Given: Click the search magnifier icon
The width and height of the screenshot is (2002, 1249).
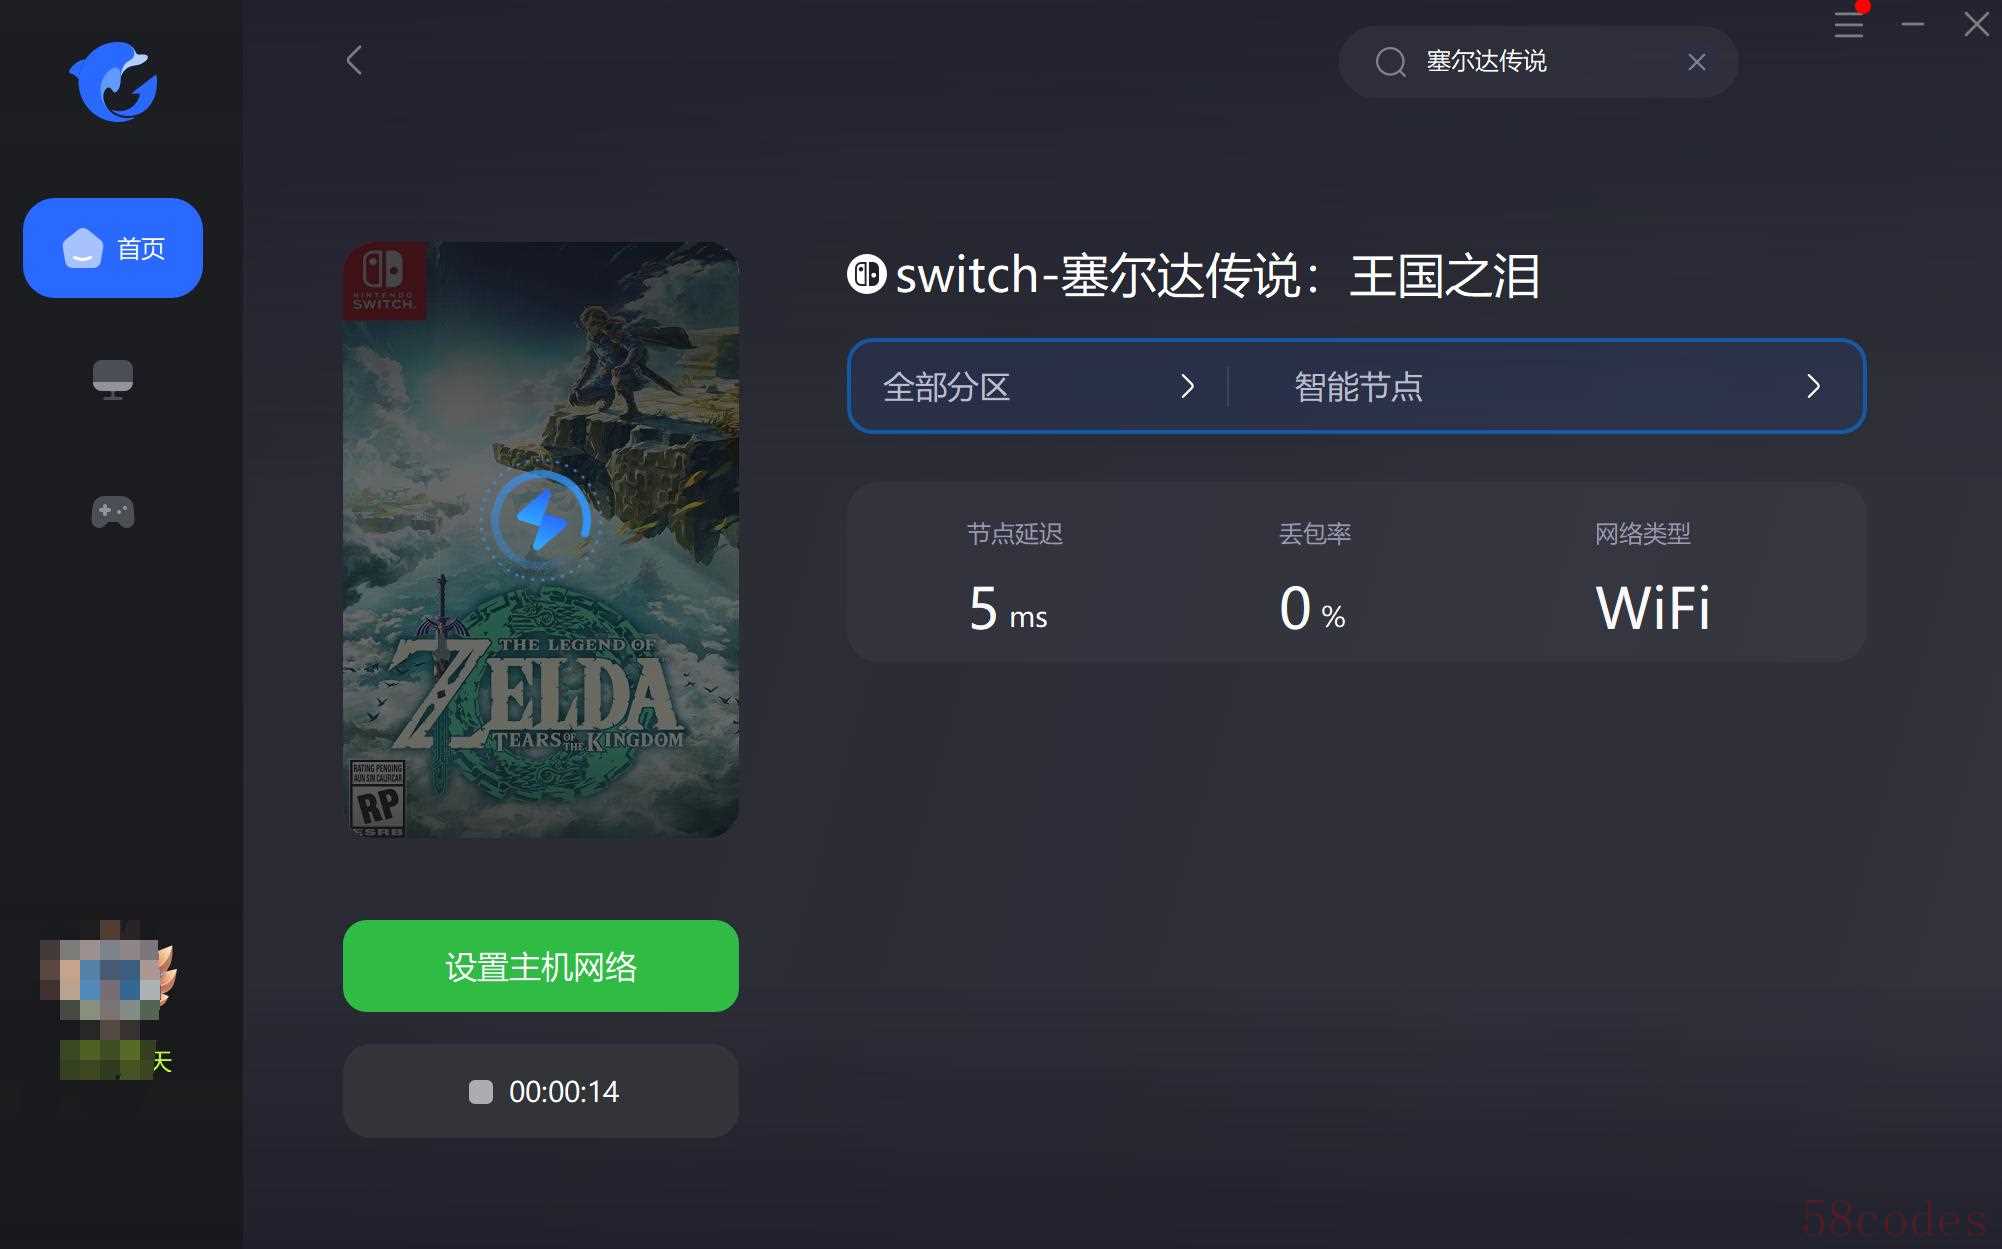Looking at the screenshot, I should 1390,62.
